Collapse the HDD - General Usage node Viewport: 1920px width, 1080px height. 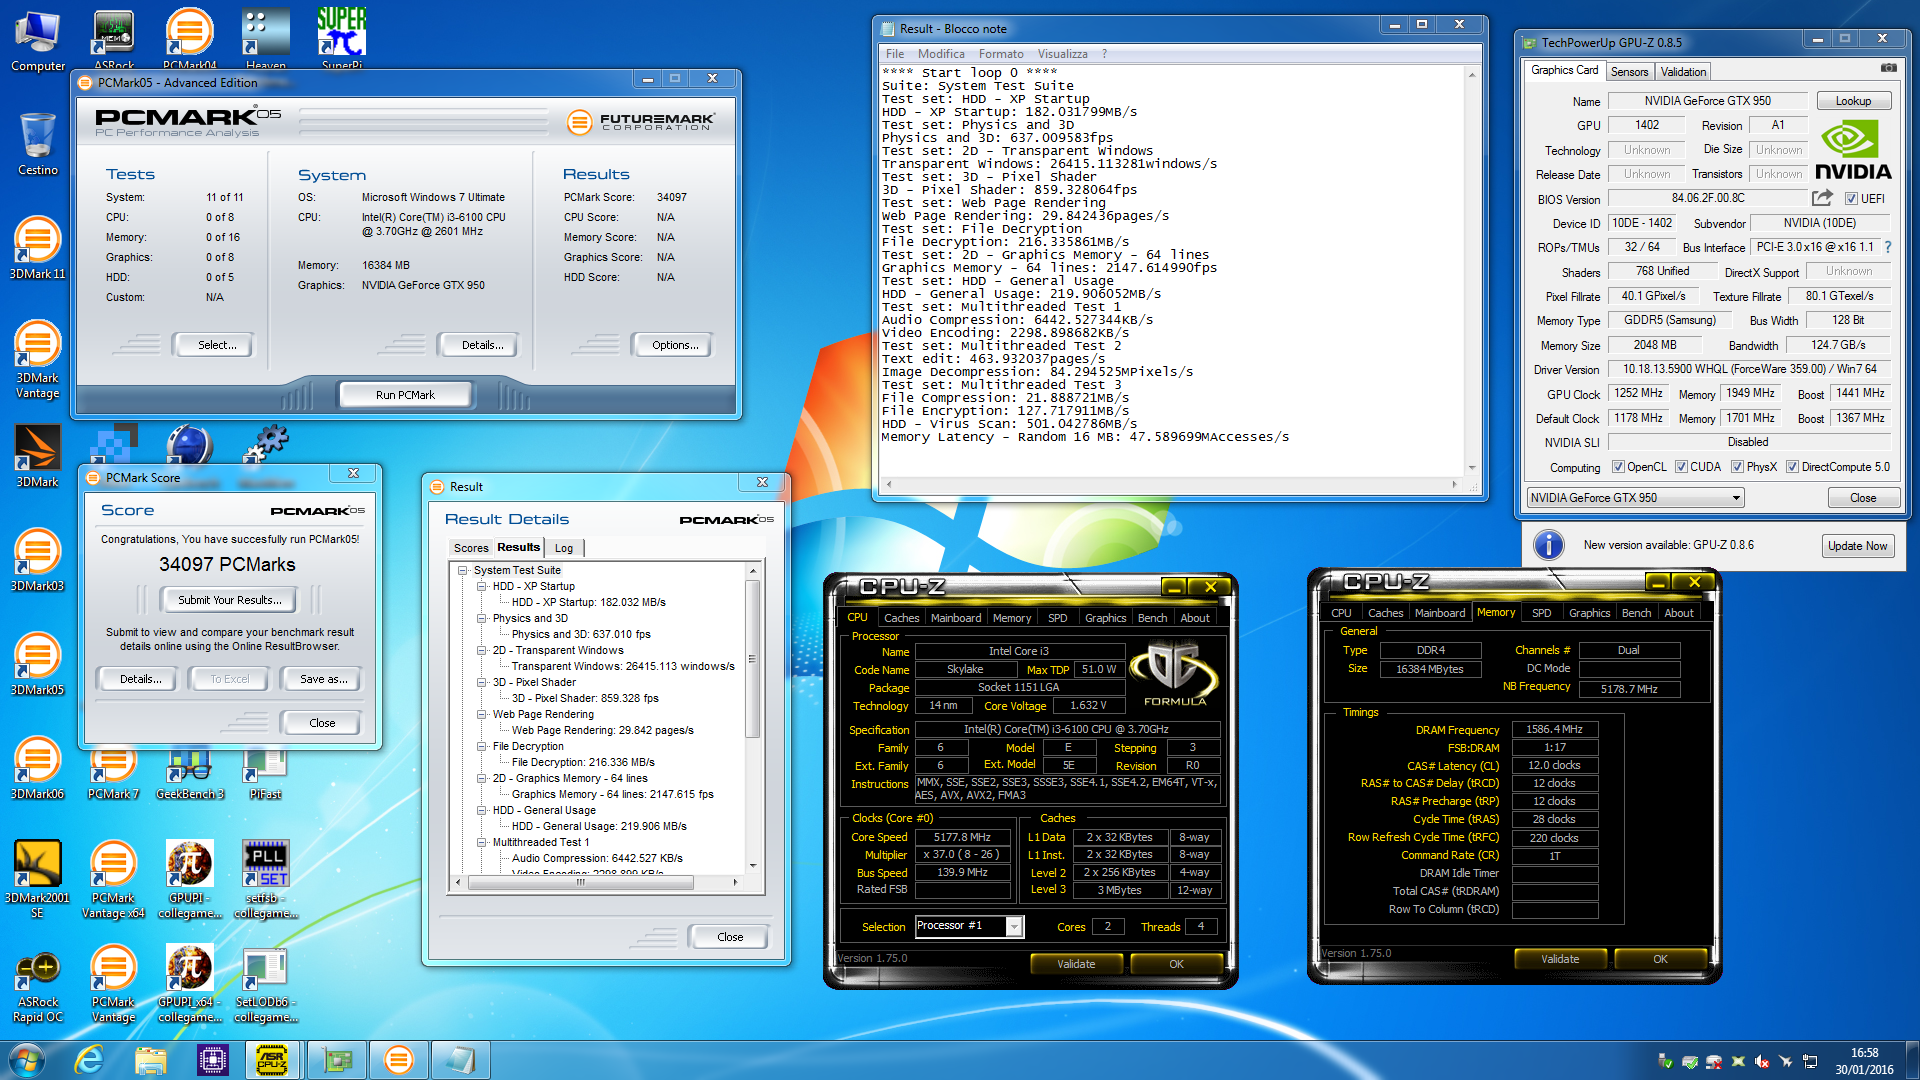click(x=481, y=810)
